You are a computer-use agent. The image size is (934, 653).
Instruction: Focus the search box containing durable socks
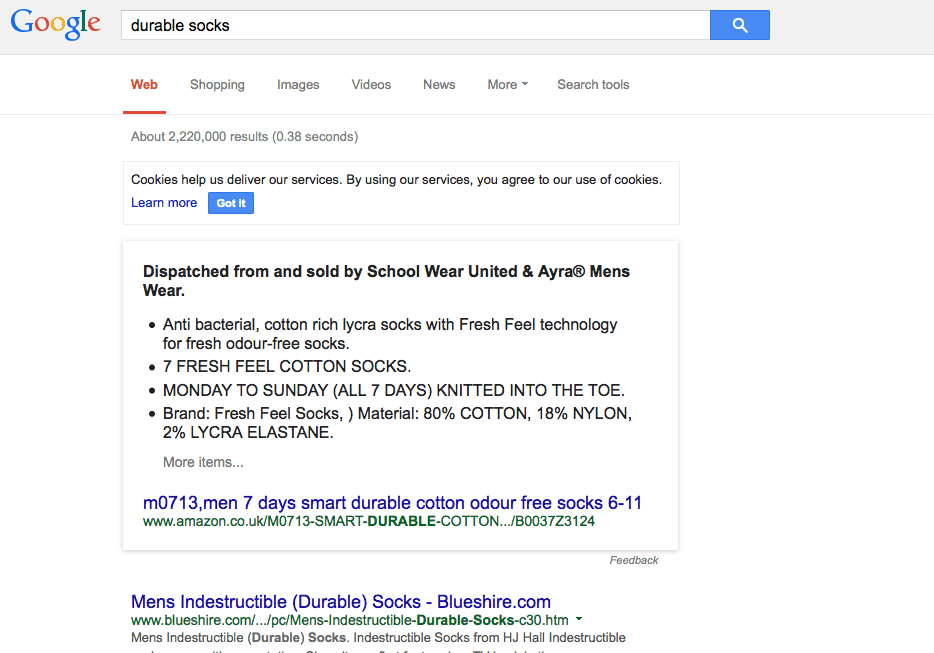pos(415,25)
